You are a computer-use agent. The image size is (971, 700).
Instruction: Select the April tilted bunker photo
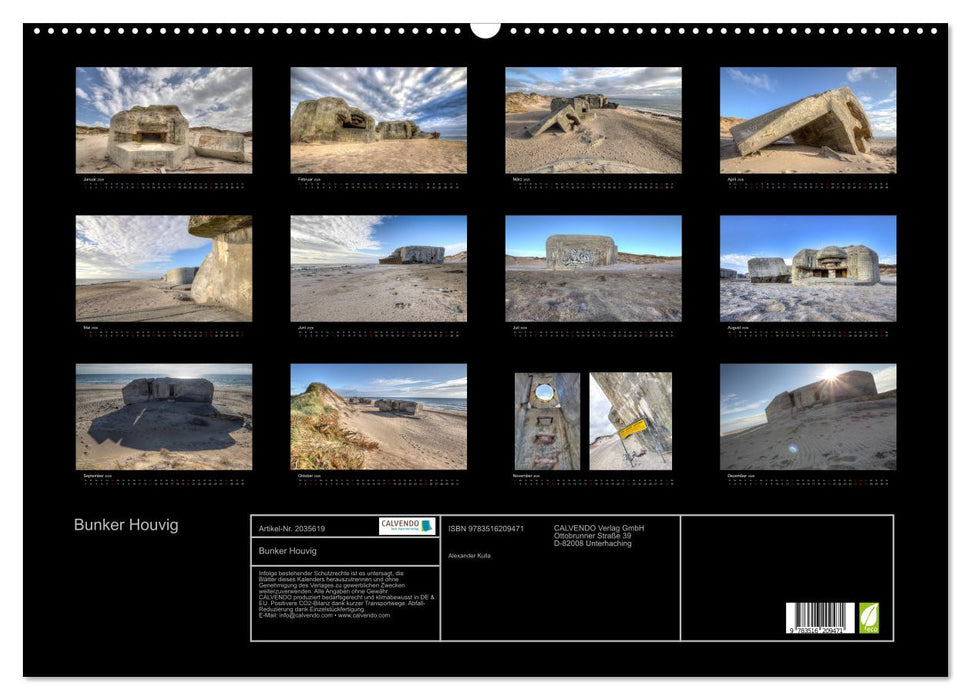point(808,120)
